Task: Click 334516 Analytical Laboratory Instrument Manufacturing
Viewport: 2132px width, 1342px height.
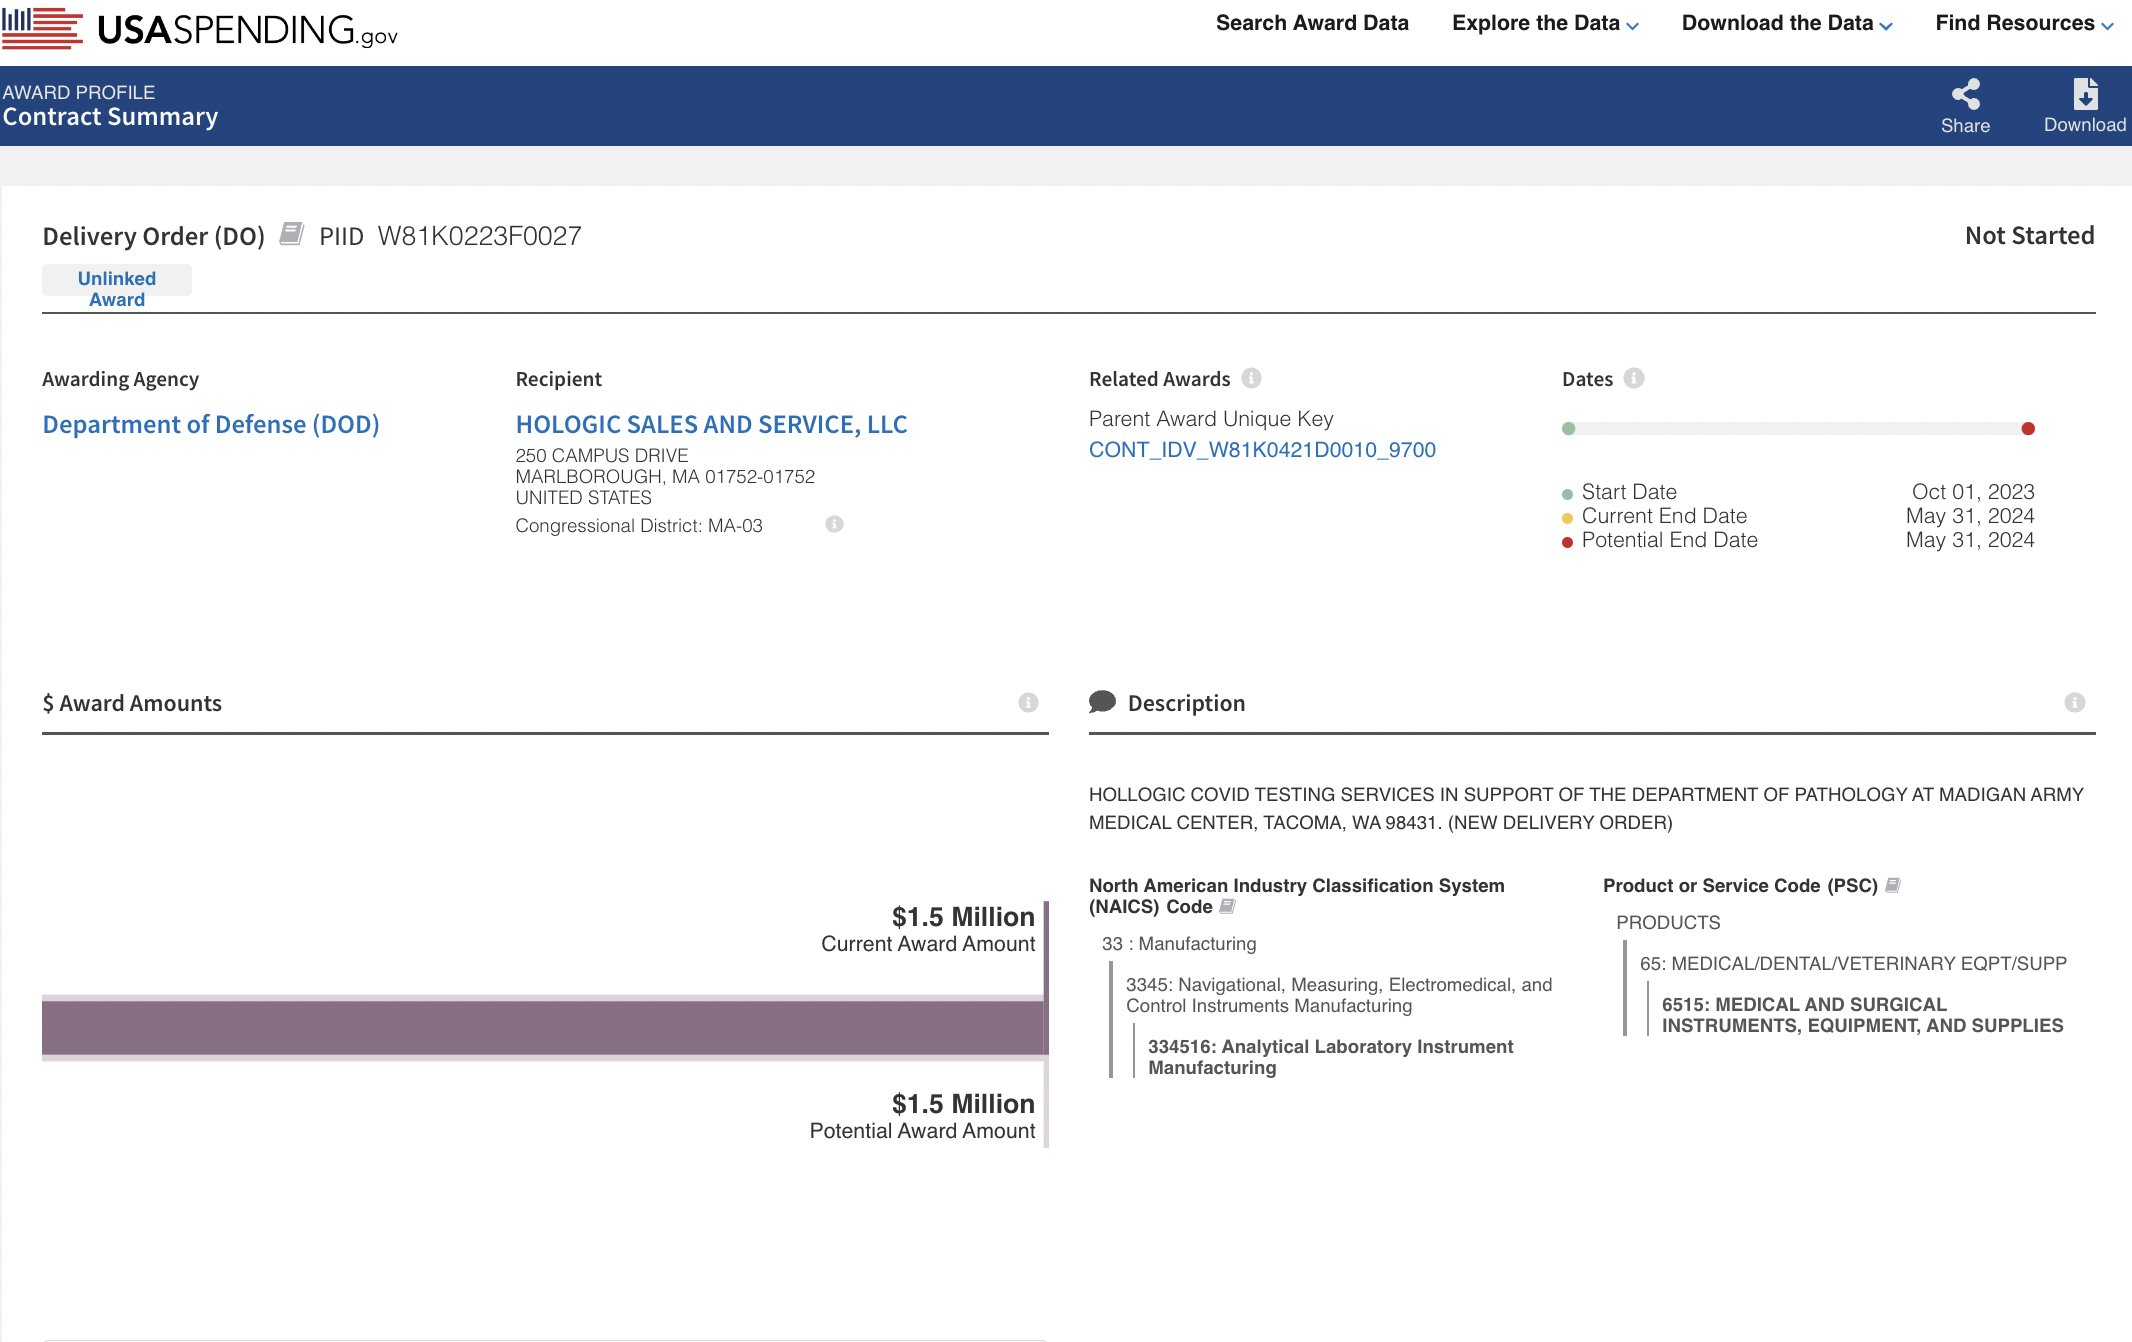Action: (x=1330, y=1057)
